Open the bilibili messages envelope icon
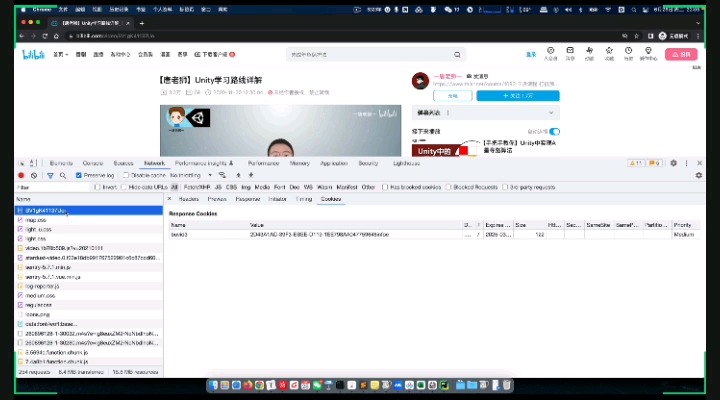The image size is (720, 400). point(570,53)
